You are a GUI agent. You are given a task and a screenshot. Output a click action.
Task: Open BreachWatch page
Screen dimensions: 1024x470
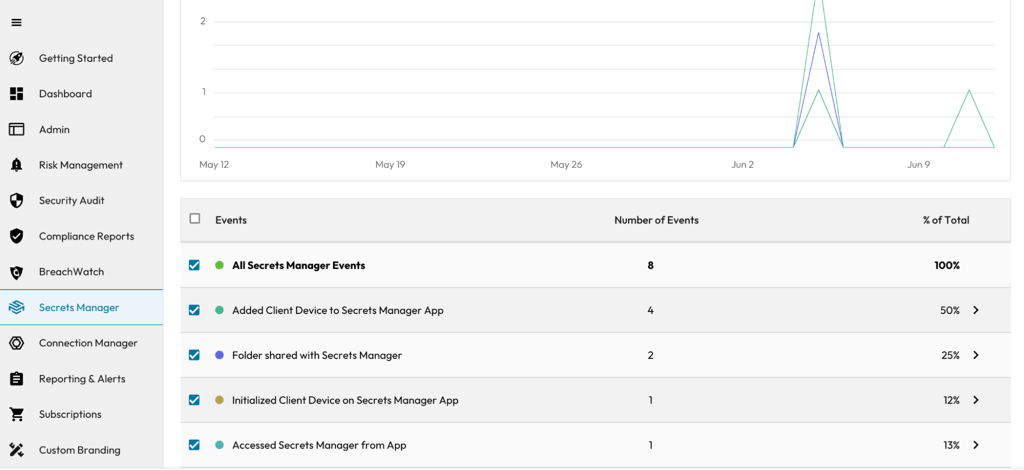71,272
